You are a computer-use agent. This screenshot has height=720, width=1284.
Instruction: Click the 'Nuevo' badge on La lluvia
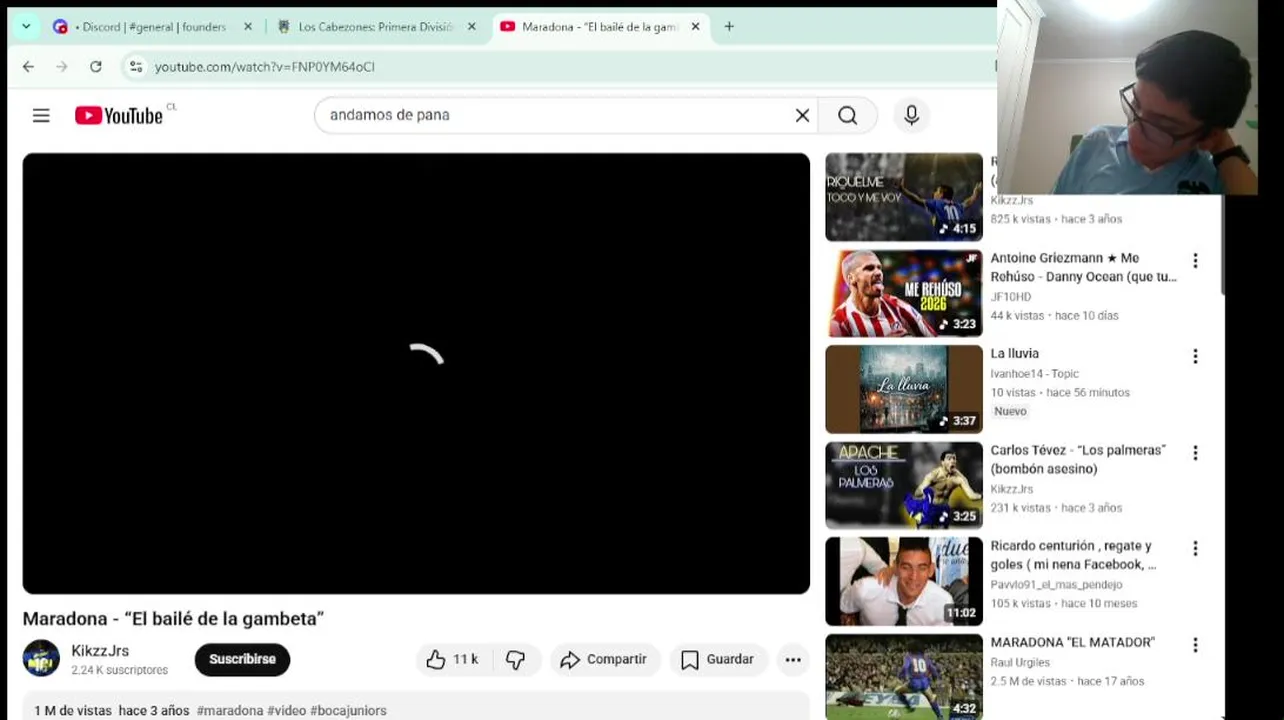(1010, 411)
